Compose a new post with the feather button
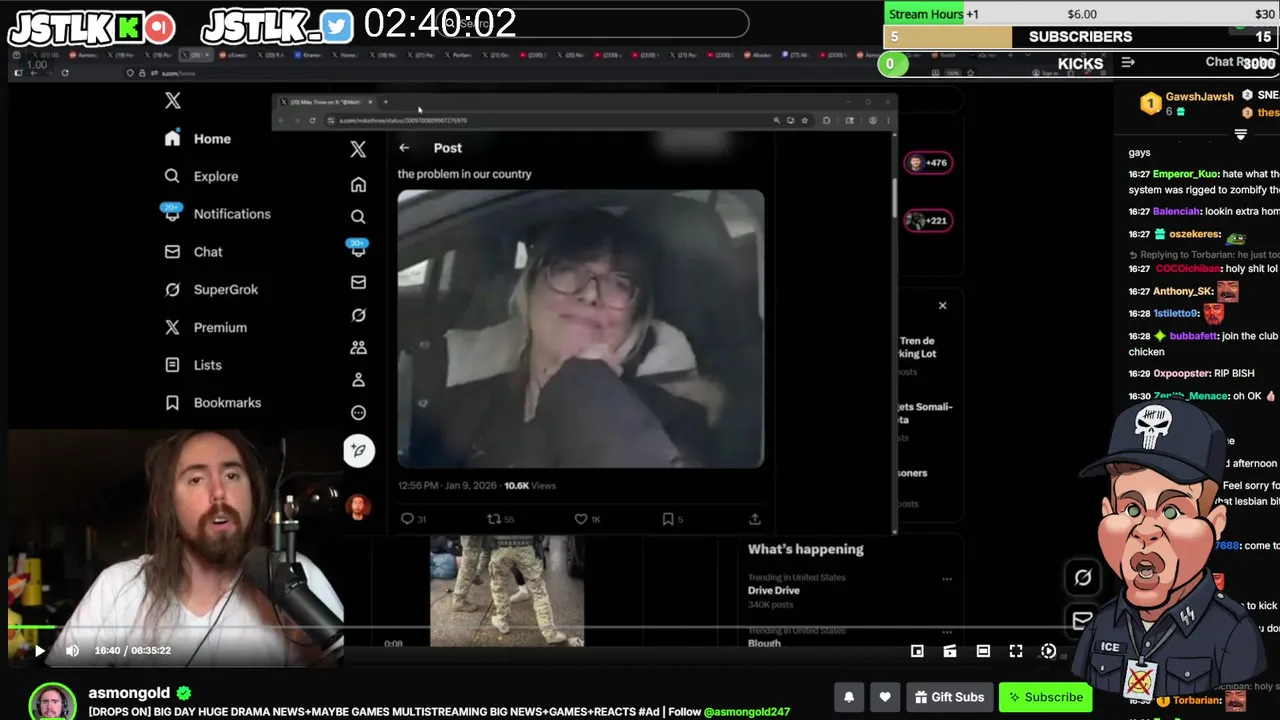The width and height of the screenshot is (1280, 720). coord(359,451)
